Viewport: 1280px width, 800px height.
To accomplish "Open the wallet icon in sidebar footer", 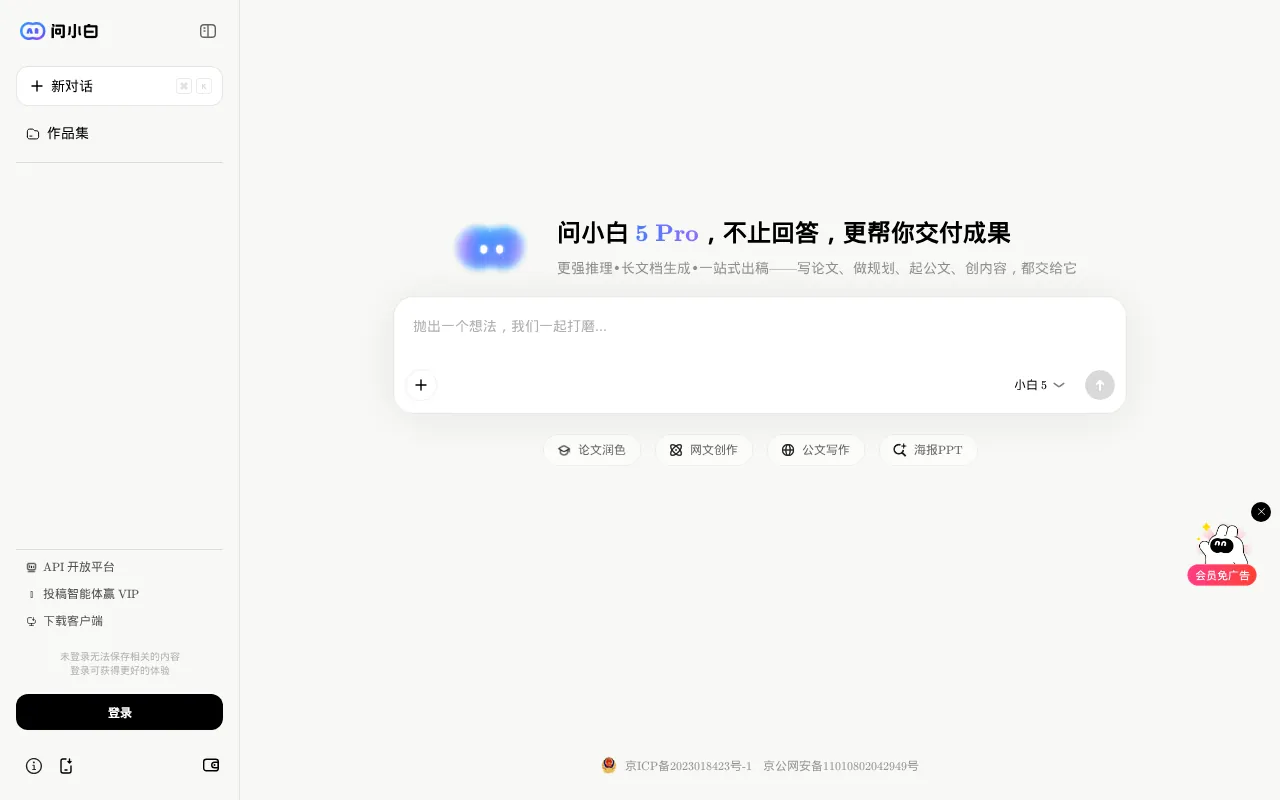I will (x=211, y=765).
